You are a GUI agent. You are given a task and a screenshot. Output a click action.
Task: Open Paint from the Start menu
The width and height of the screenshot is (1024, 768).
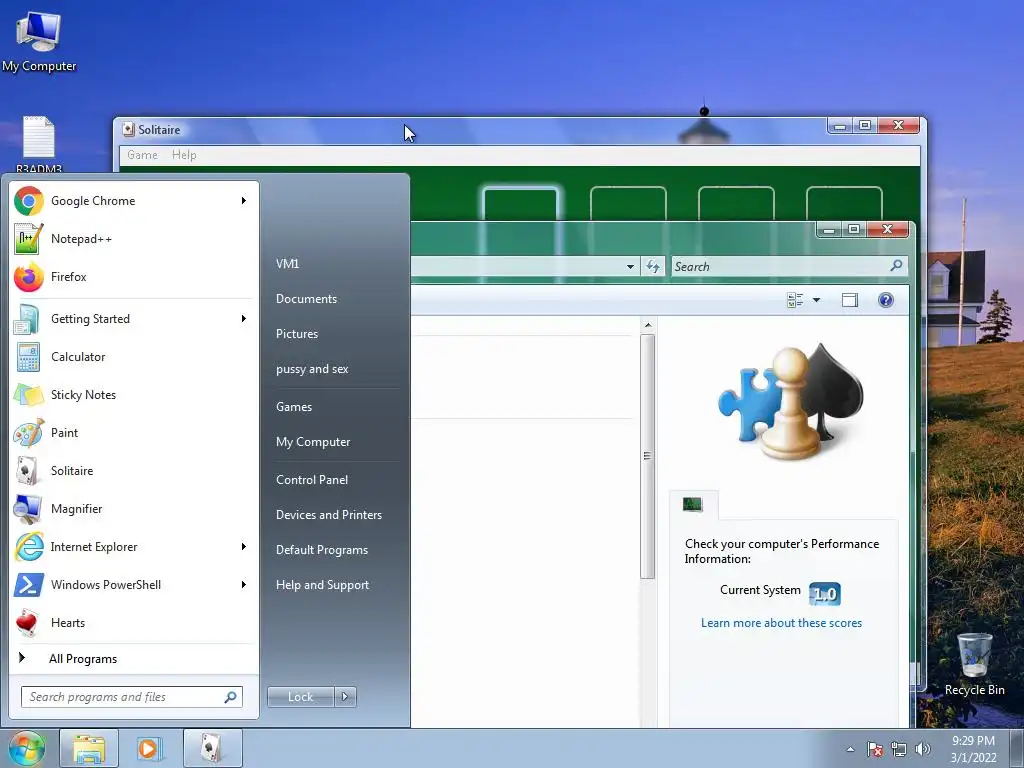pyautogui.click(x=133, y=433)
